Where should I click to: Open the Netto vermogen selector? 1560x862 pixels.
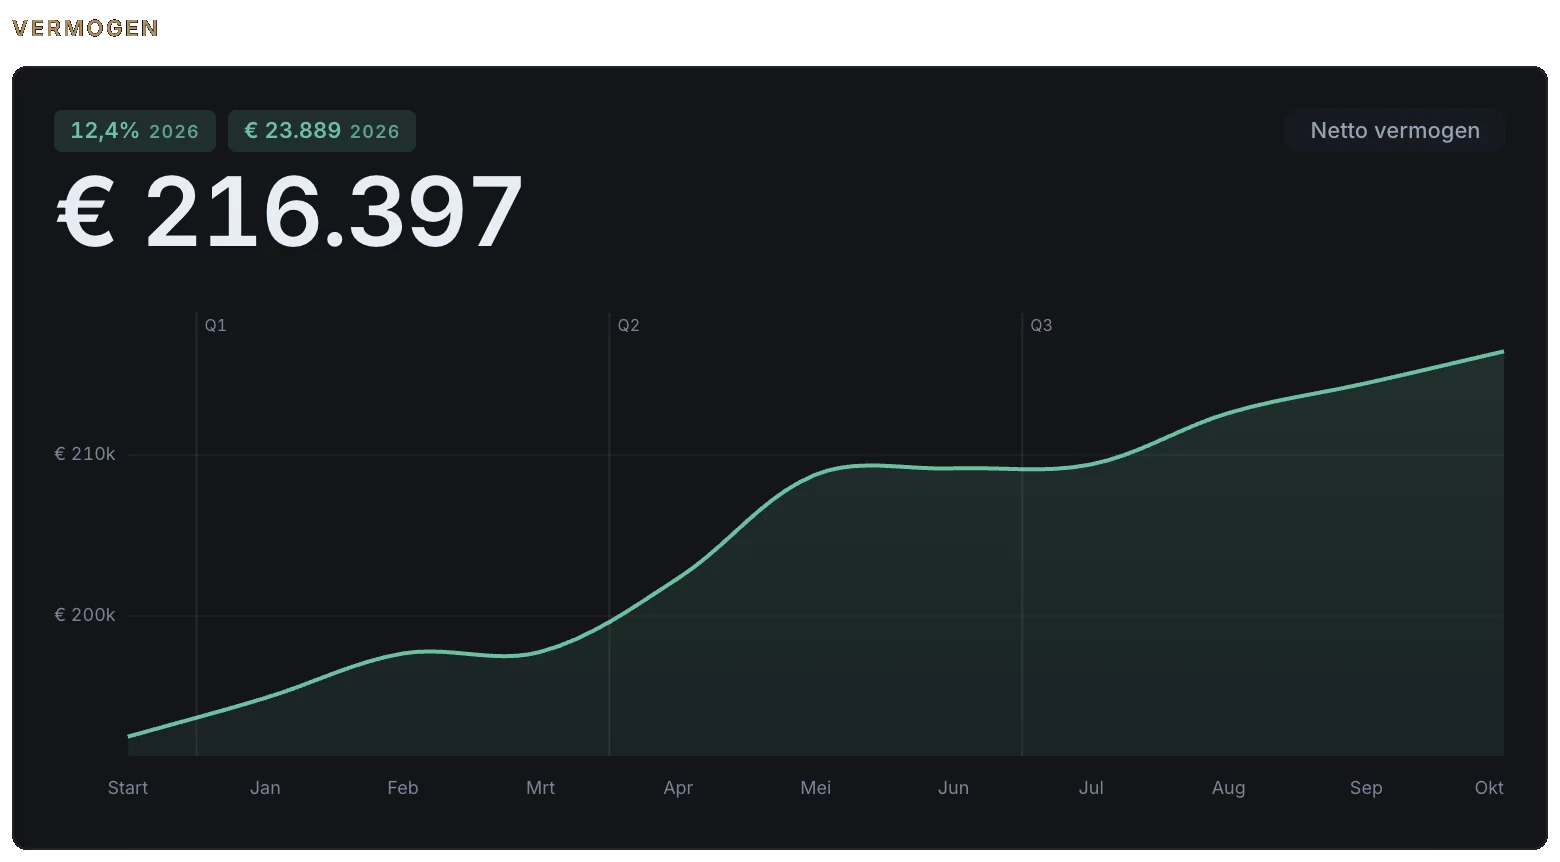pyautogui.click(x=1395, y=131)
